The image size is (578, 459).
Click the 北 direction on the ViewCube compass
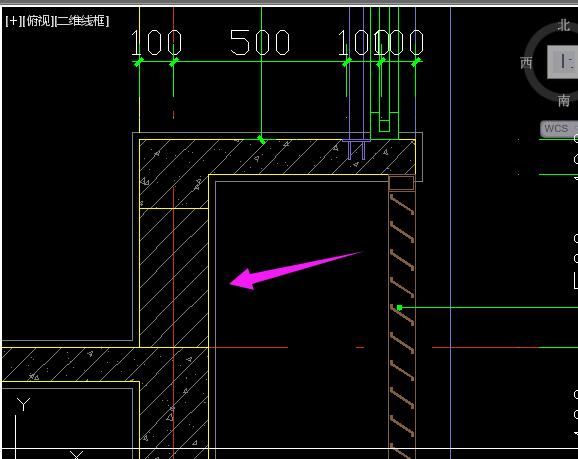pyautogui.click(x=564, y=25)
